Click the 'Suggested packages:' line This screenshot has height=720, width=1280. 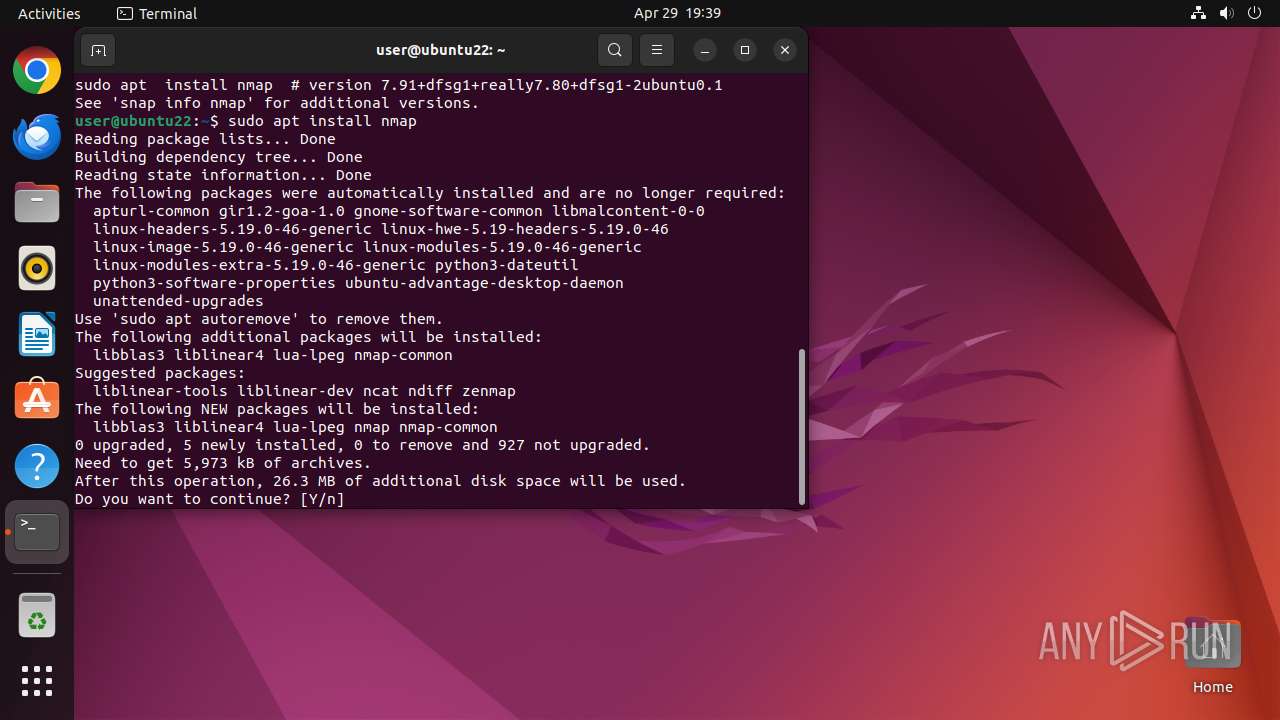pyautogui.click(x=160, y=373)
